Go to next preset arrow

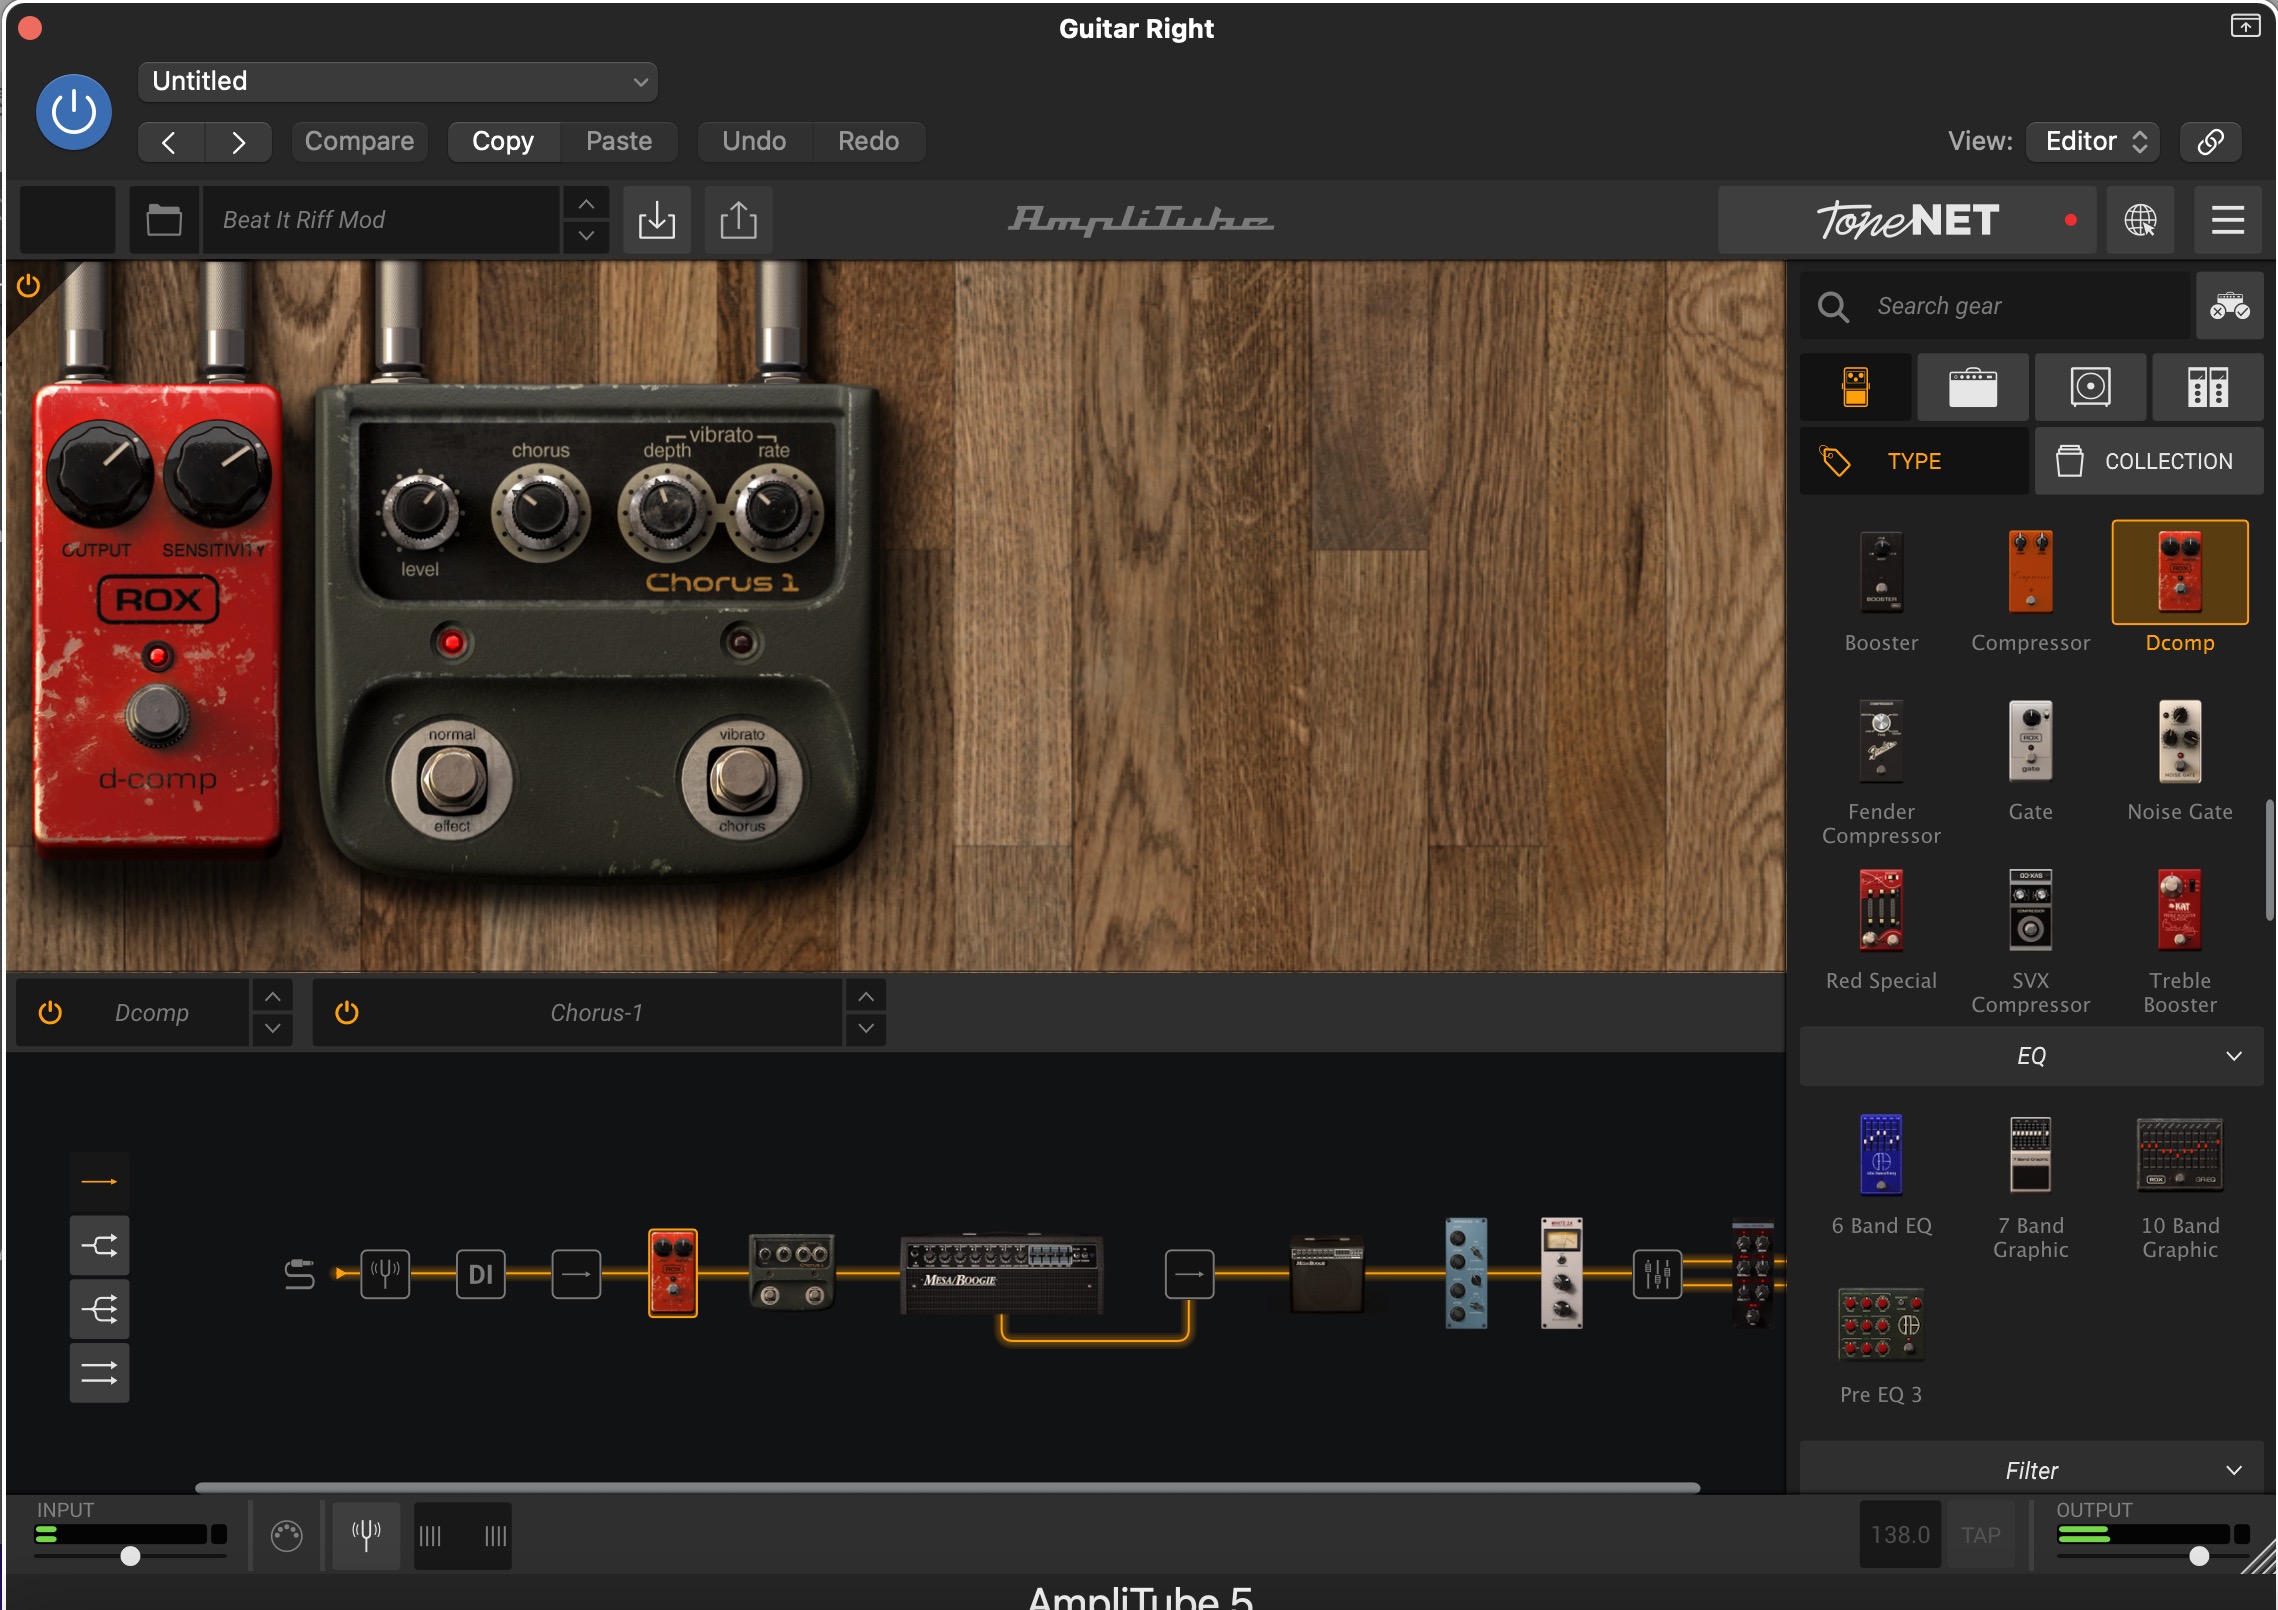pyautogui.click(x=238, y=142)
